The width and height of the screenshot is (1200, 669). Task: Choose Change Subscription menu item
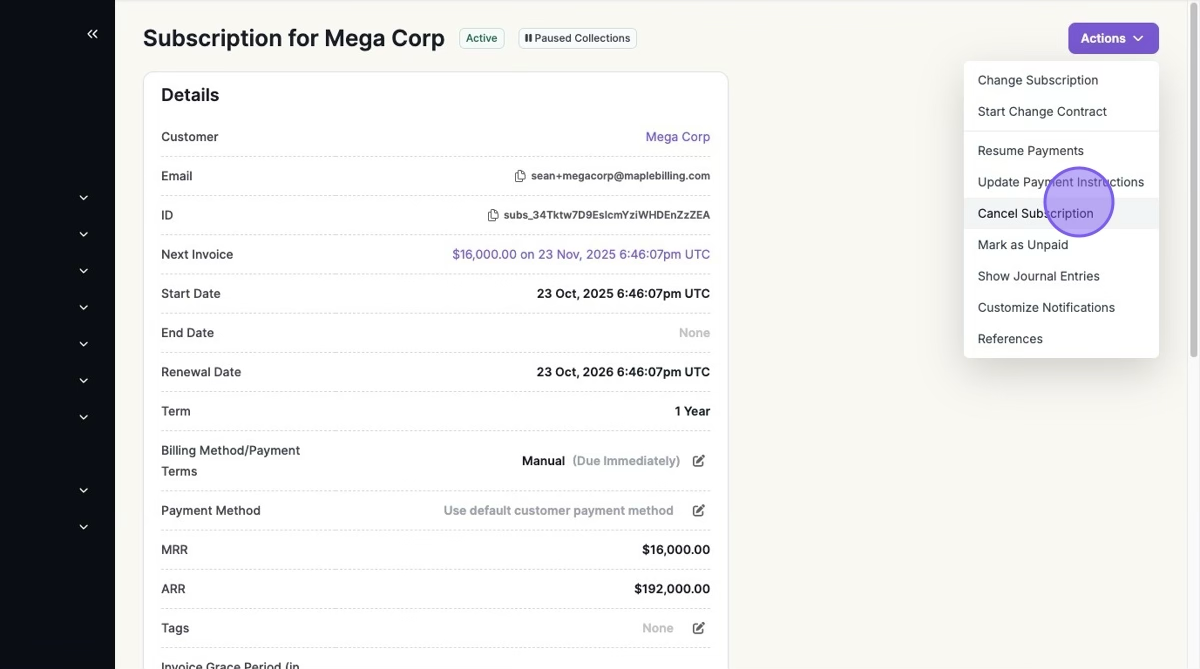(x=1037, y=80)
